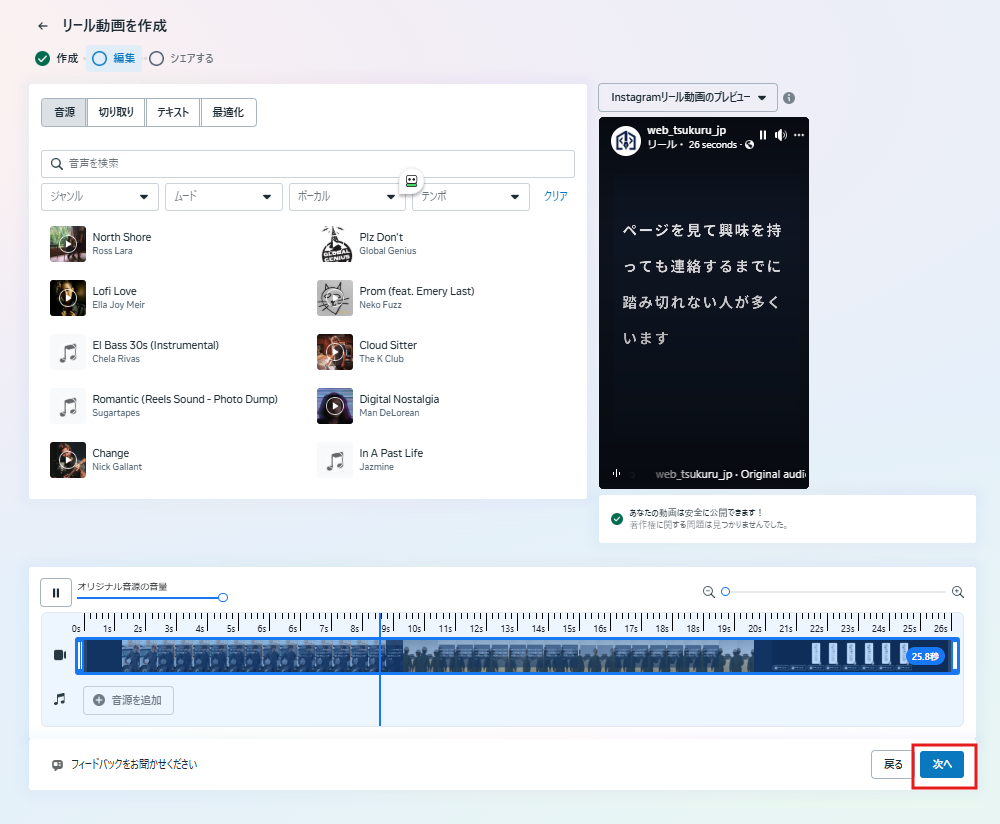Select the 編集 step radio
The width and height of the screenshot is (1000, 824).
(x=99, y=58)
